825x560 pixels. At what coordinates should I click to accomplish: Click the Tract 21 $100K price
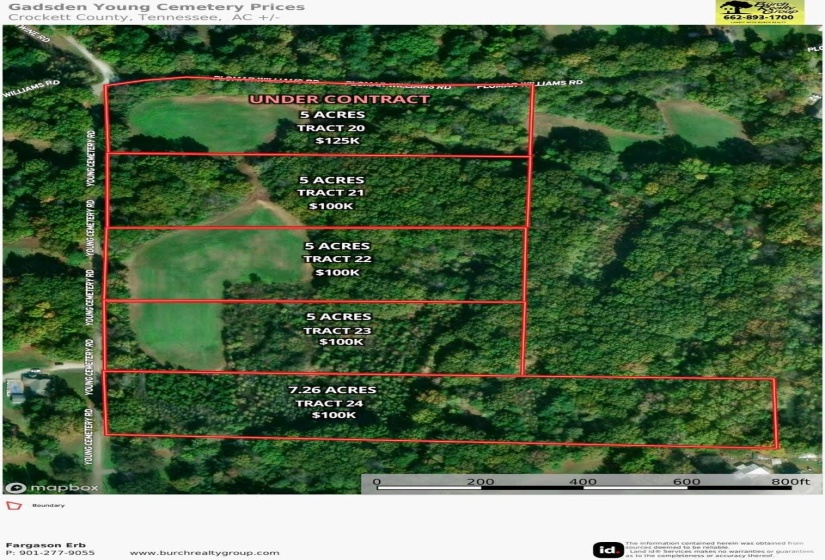[331, 206]
